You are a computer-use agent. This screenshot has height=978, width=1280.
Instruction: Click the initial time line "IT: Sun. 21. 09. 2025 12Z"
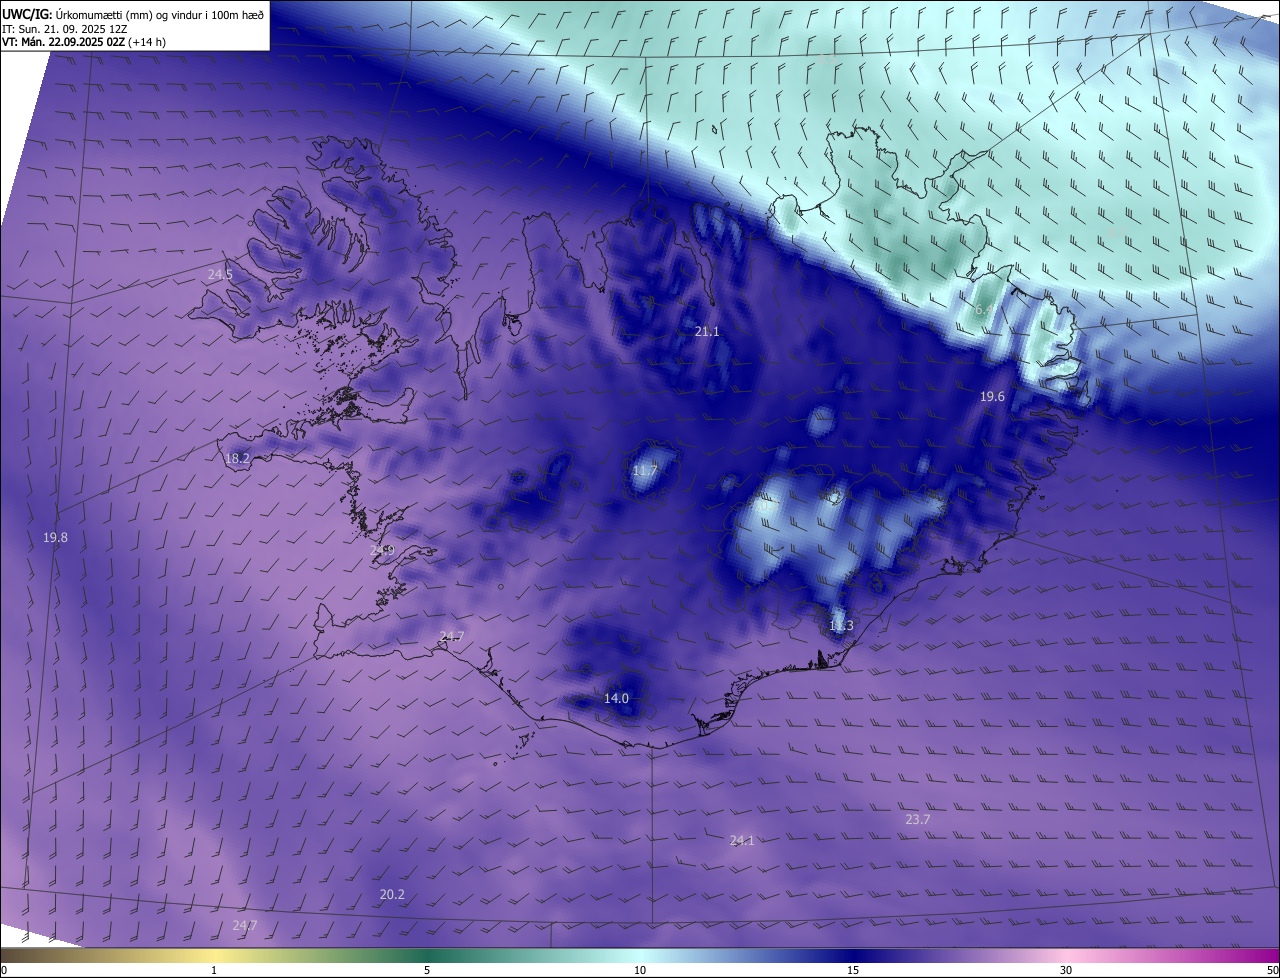(x=66, y=29)
